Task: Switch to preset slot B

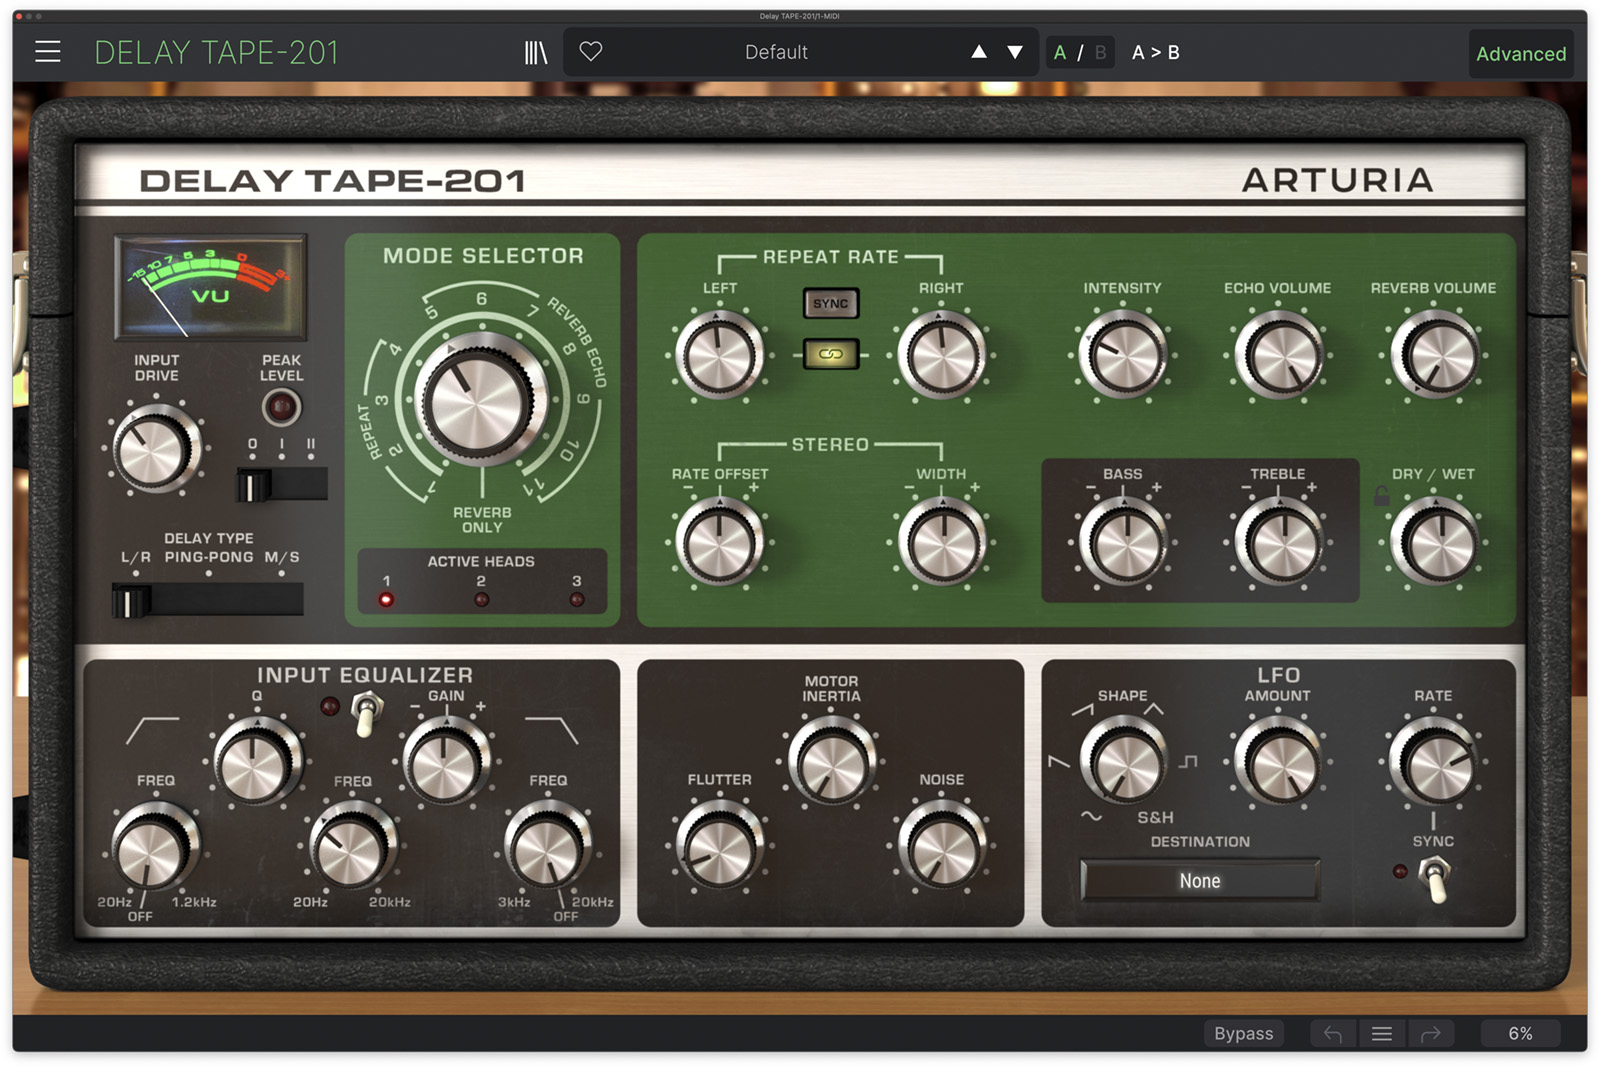Action: tap(1100, 53)
